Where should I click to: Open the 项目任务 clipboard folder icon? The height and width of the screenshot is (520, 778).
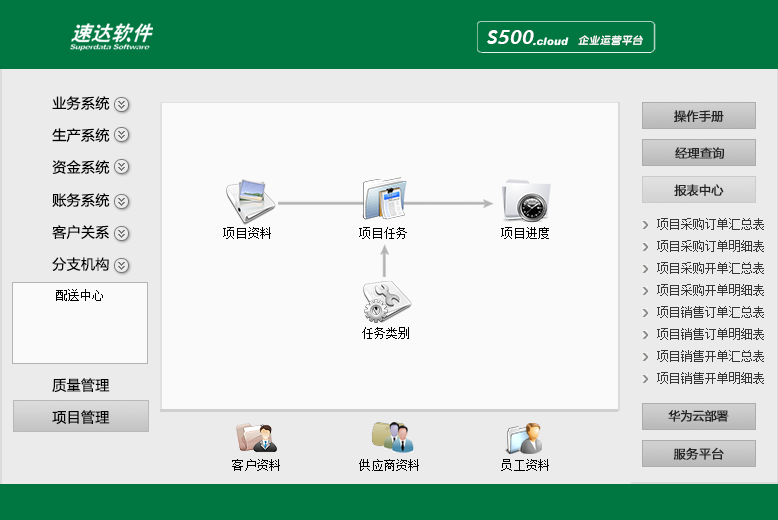click(385, 198)
